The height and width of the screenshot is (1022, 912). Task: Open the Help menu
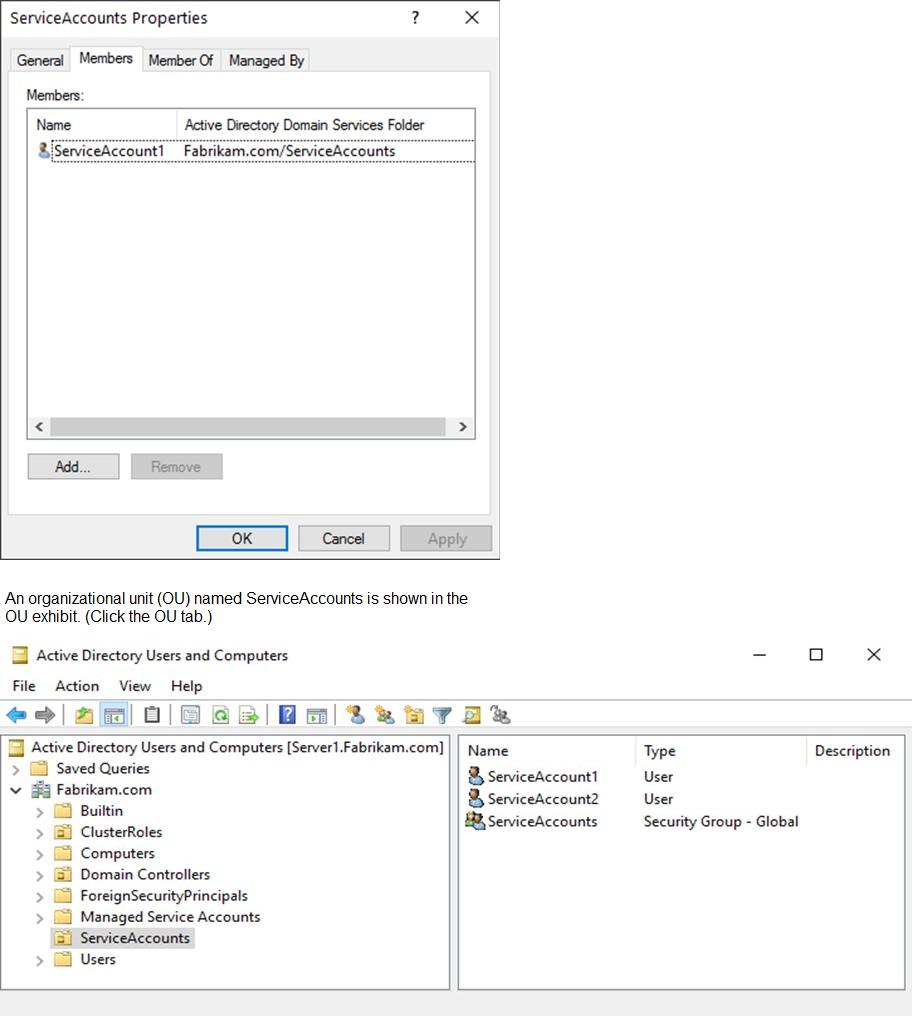point(186,686)
